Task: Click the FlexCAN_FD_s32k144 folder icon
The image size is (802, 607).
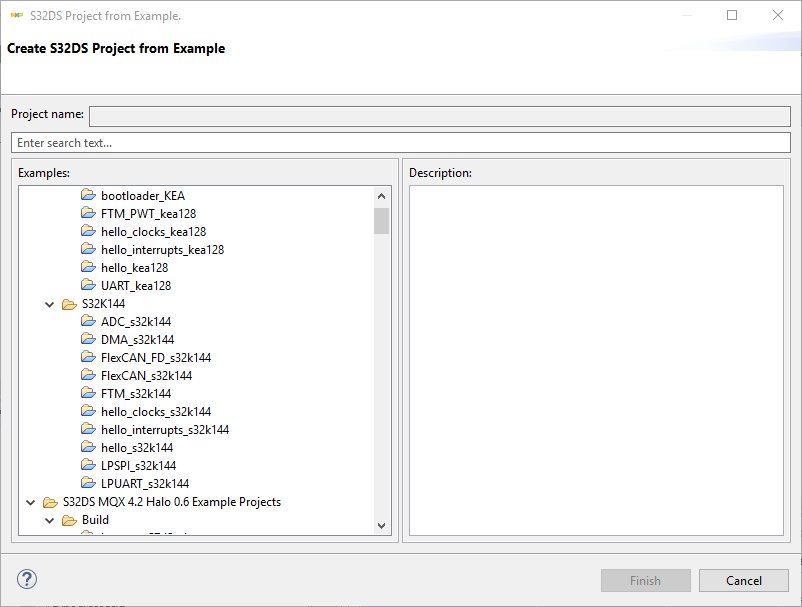Action: [88, 357]
